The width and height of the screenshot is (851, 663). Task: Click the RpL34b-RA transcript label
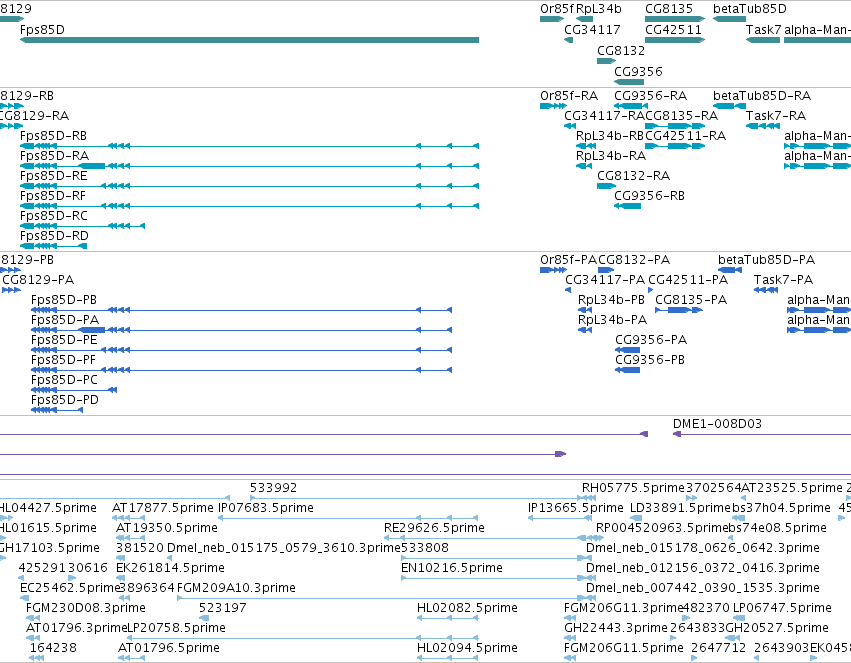coord(611,156)
